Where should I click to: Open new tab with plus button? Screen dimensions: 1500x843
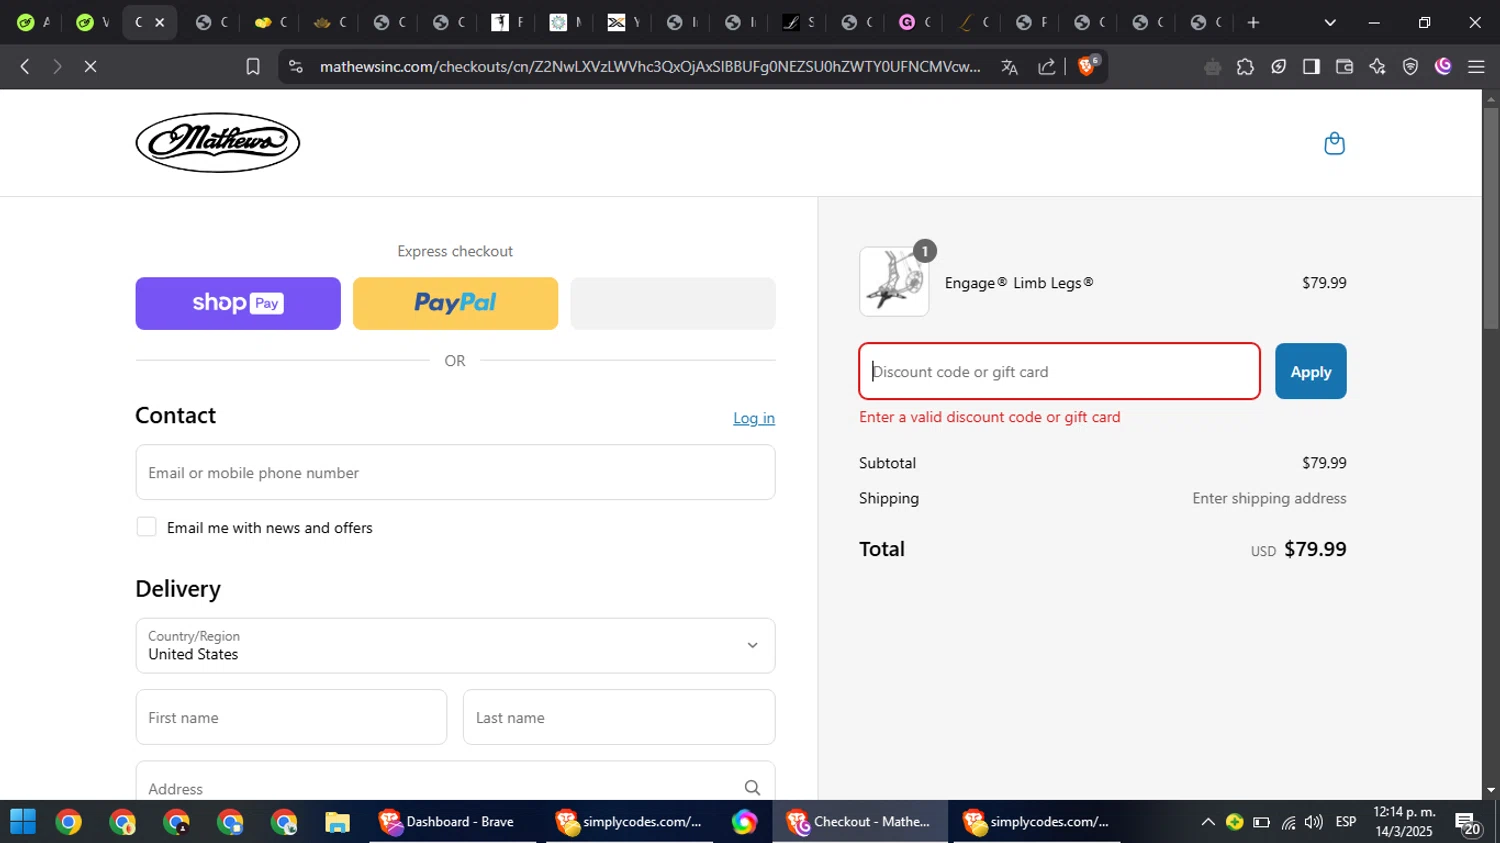coord(1253,22)
